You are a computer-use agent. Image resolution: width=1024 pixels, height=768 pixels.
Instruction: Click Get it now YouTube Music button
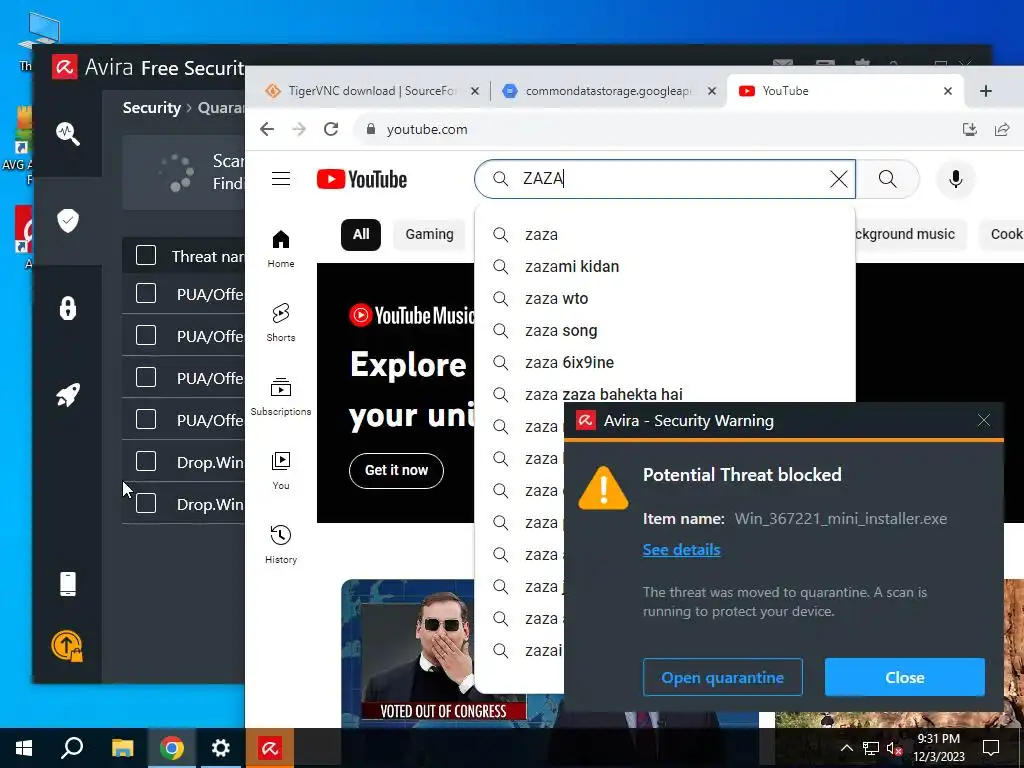tap(396, 470)
